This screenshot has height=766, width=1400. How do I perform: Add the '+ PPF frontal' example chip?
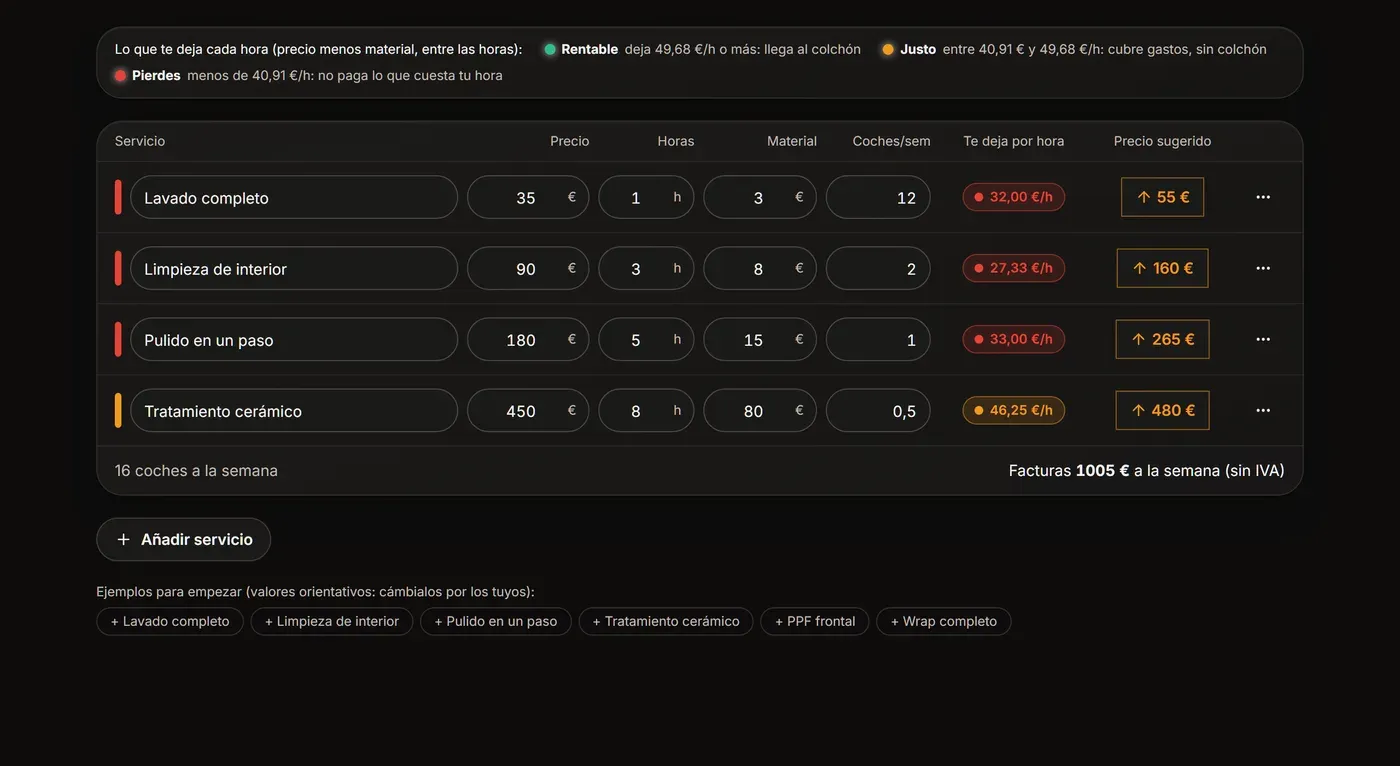point(815,621)
